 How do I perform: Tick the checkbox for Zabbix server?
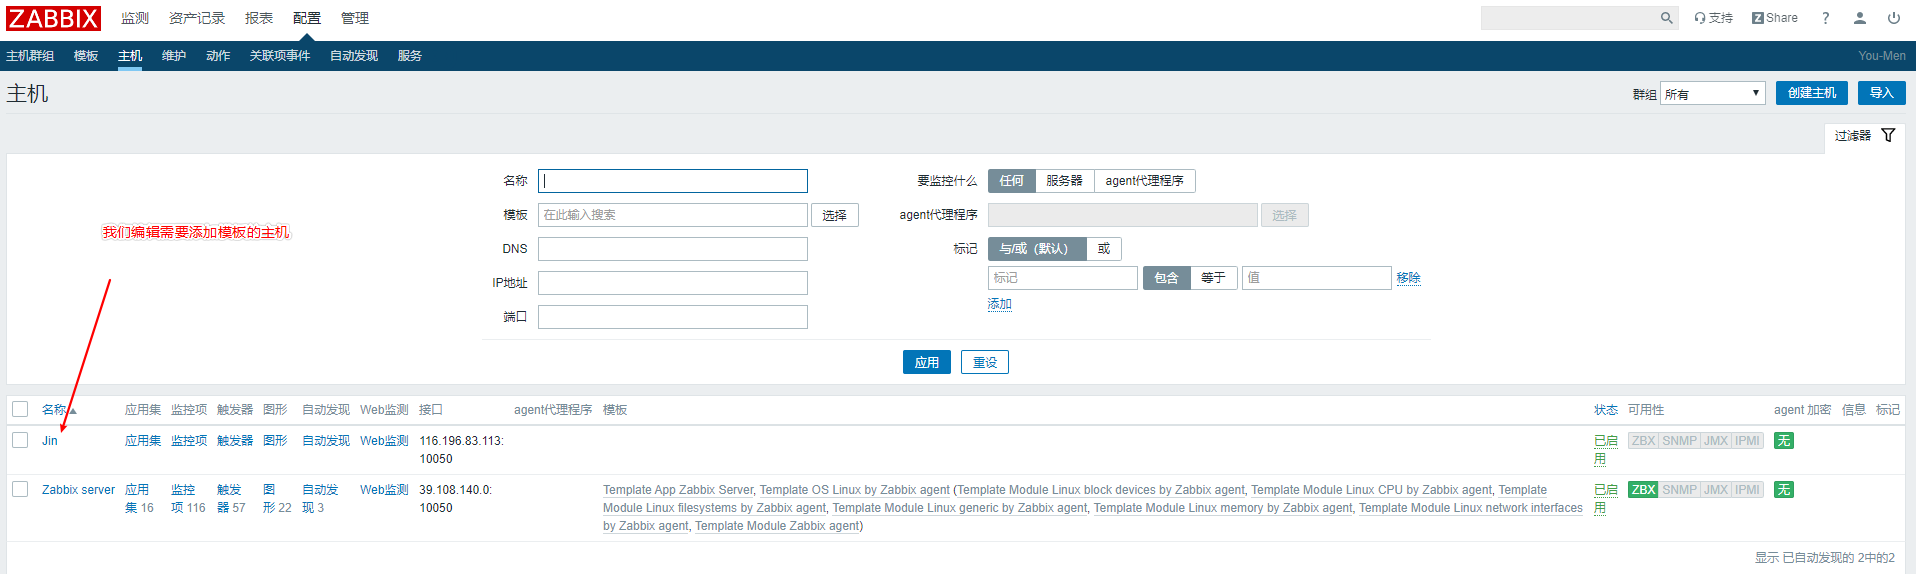[20, 489]
